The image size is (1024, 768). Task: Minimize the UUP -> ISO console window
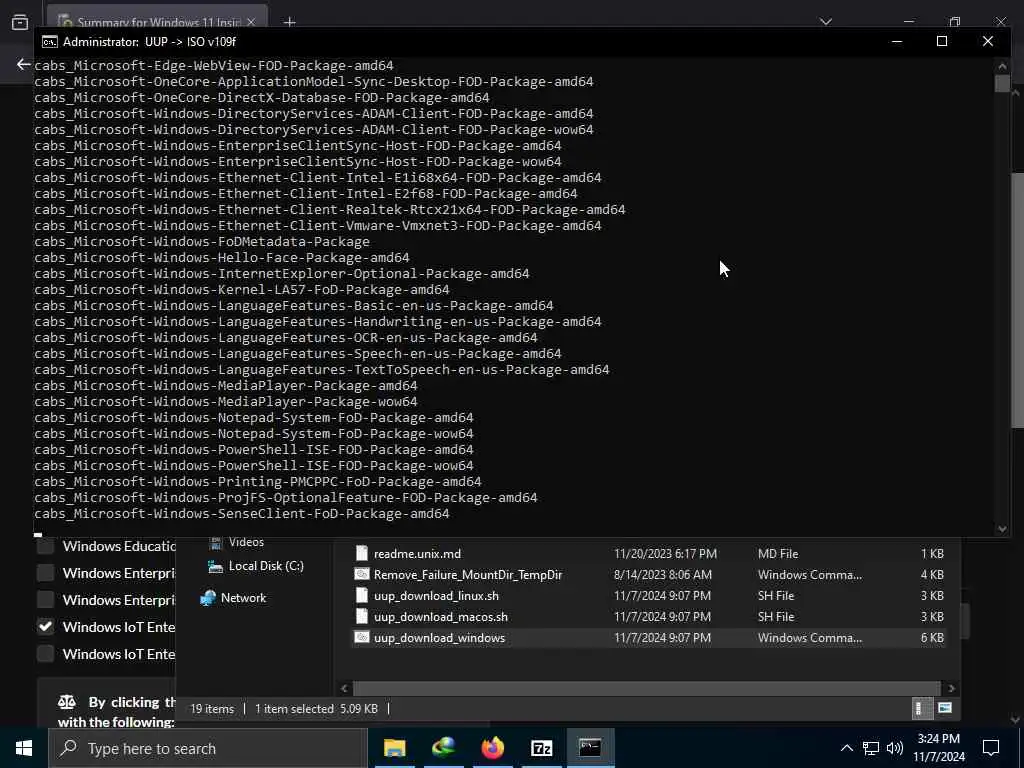[897, 41]
